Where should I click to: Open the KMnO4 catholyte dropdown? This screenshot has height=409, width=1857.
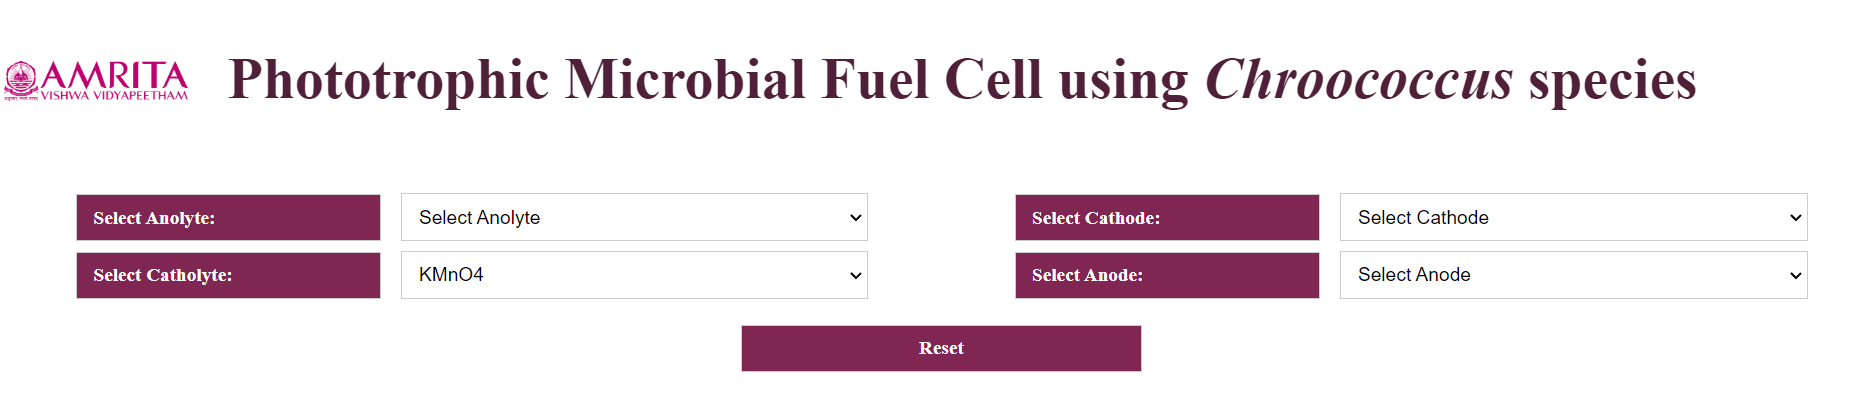[634, 275]
